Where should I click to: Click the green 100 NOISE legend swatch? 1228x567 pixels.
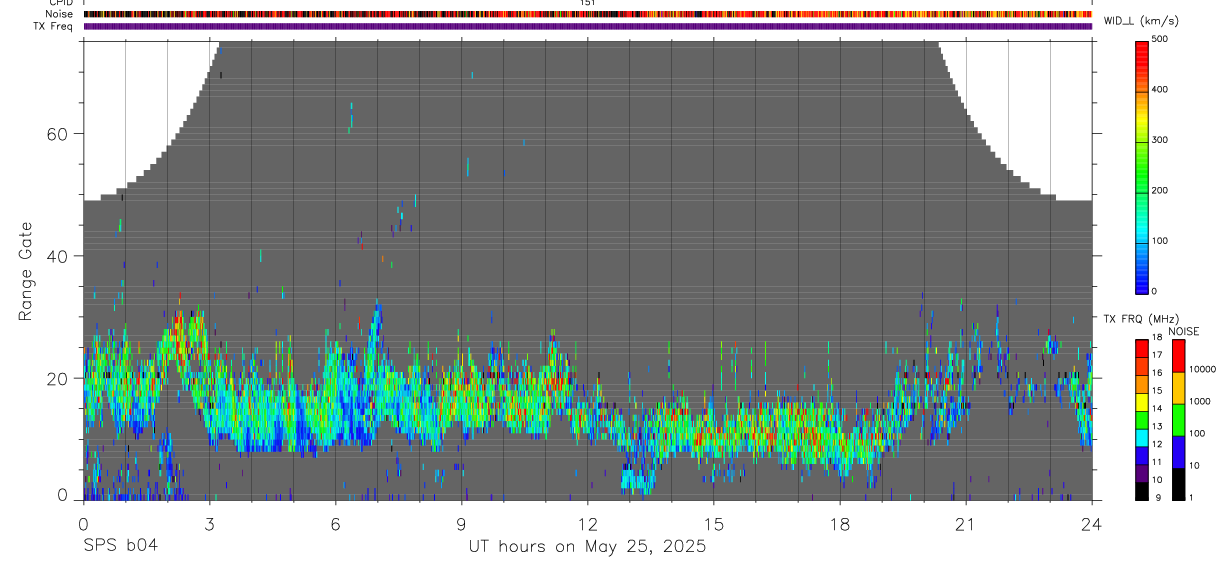point(1178,420)
